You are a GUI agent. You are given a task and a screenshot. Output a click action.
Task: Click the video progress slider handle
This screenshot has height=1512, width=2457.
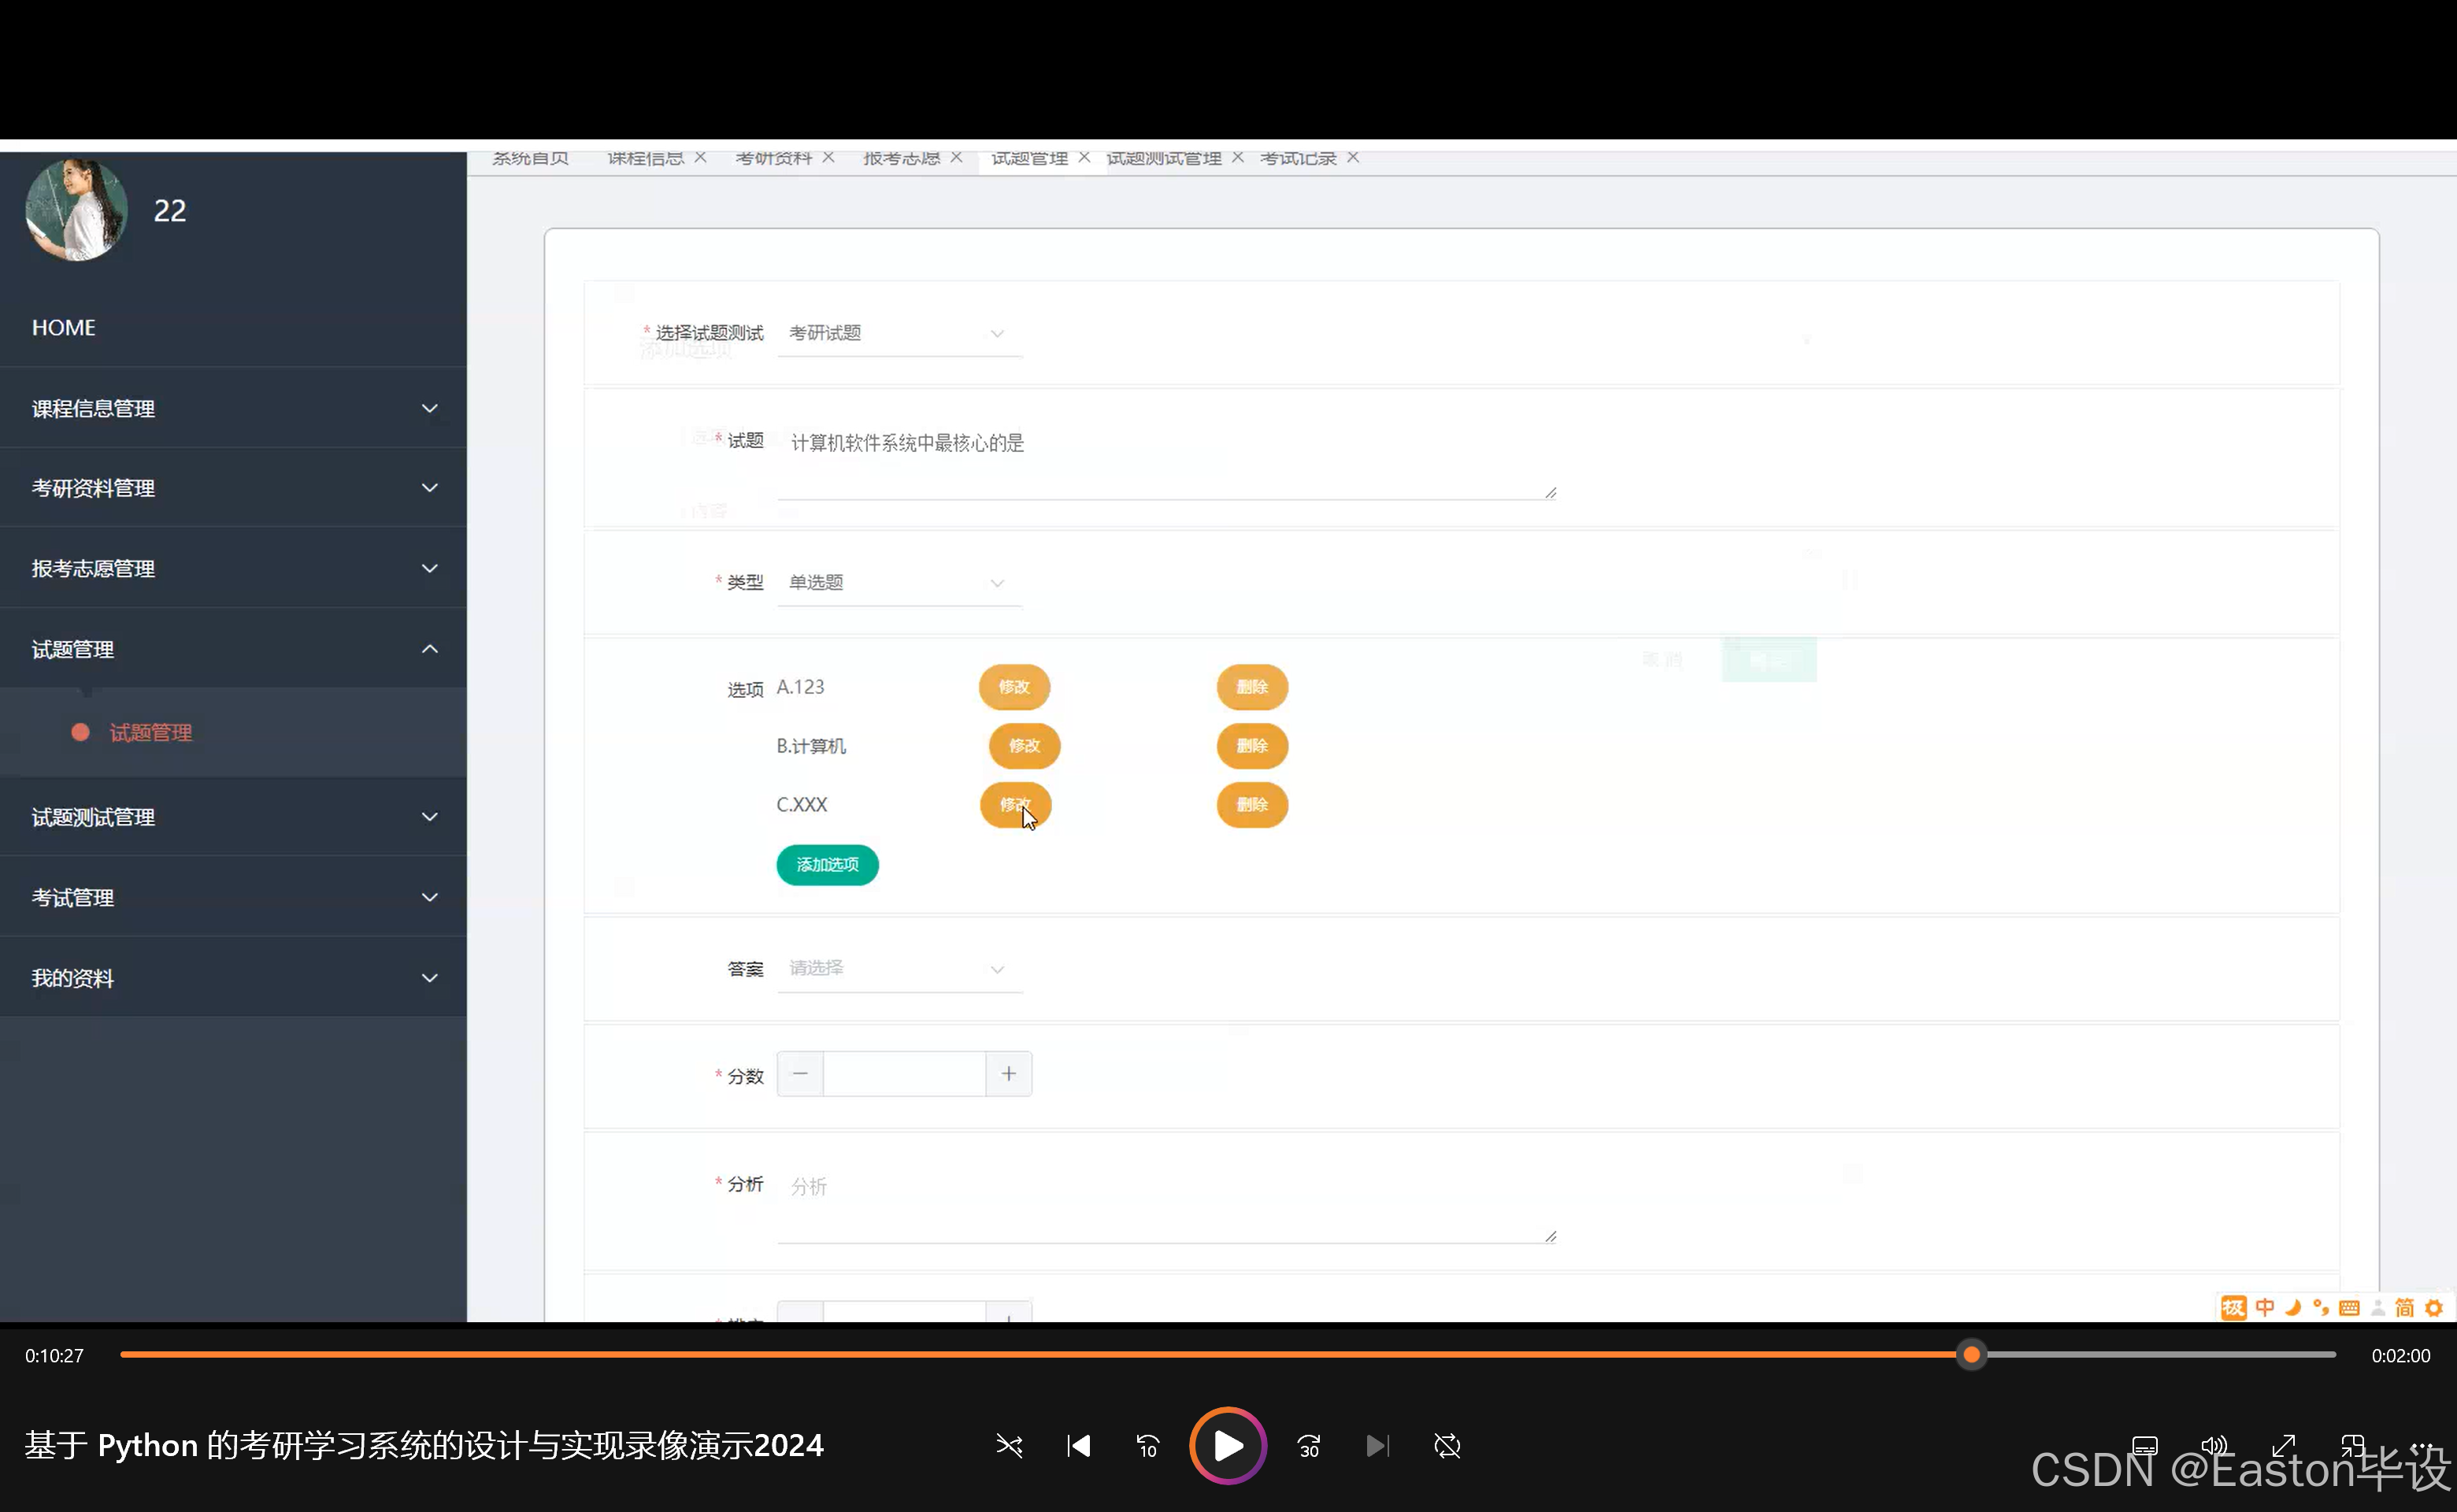(x=1972, y=1355)
